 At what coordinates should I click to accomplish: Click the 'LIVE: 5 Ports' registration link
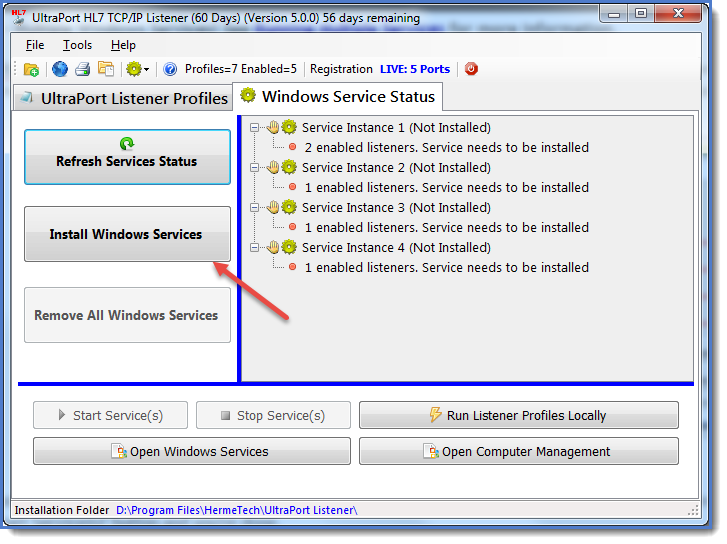tap(415, 69)
